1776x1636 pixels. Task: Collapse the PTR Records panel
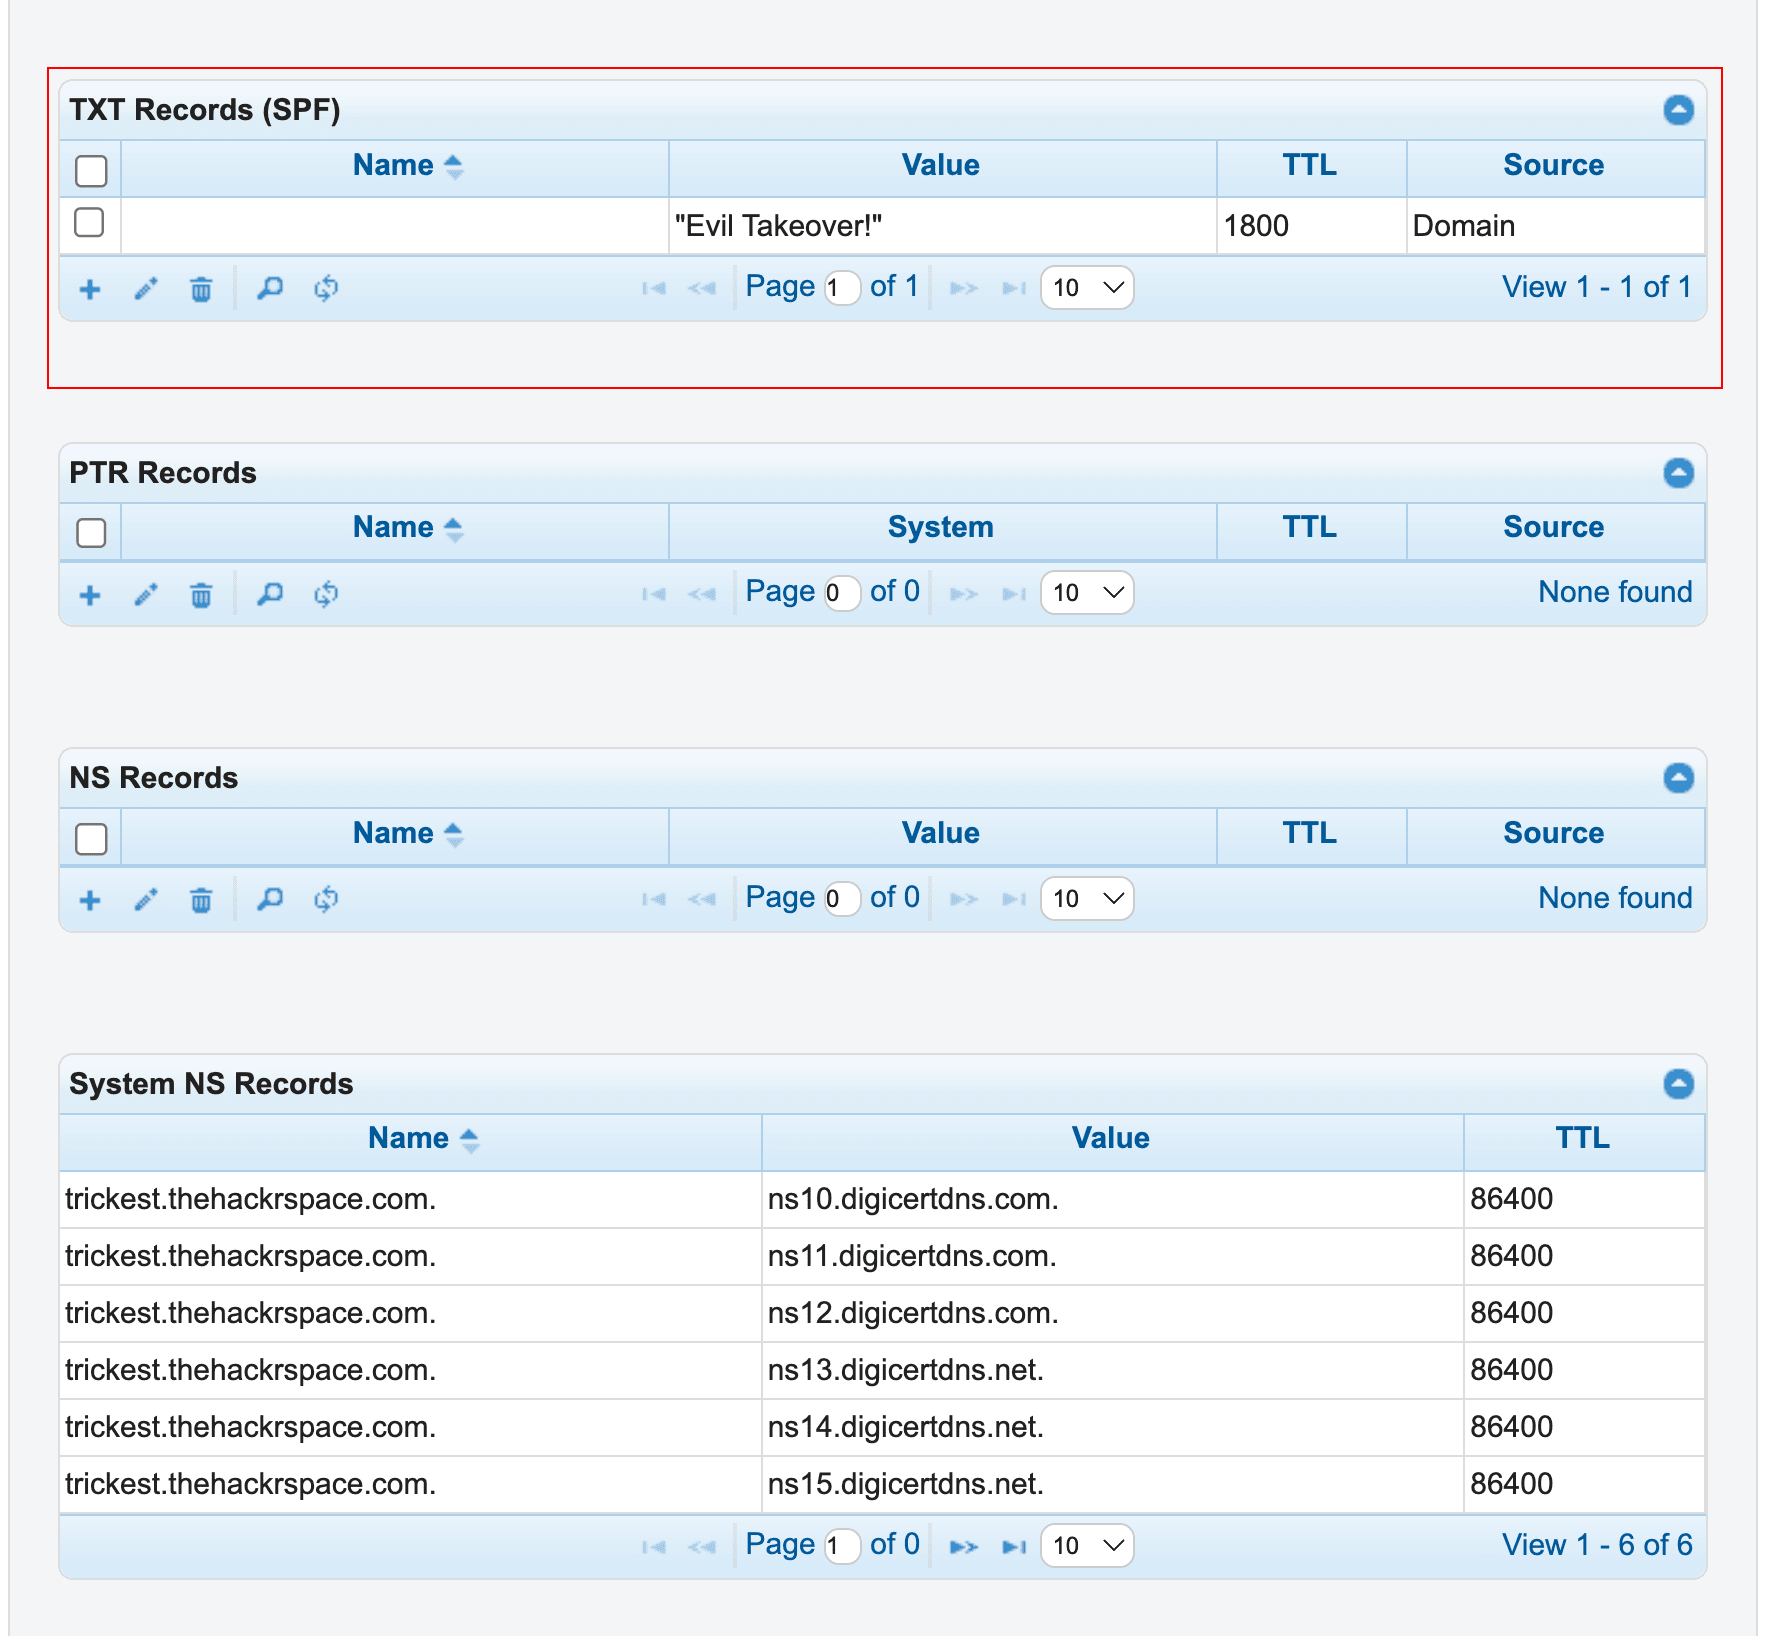click(1679, 472)
